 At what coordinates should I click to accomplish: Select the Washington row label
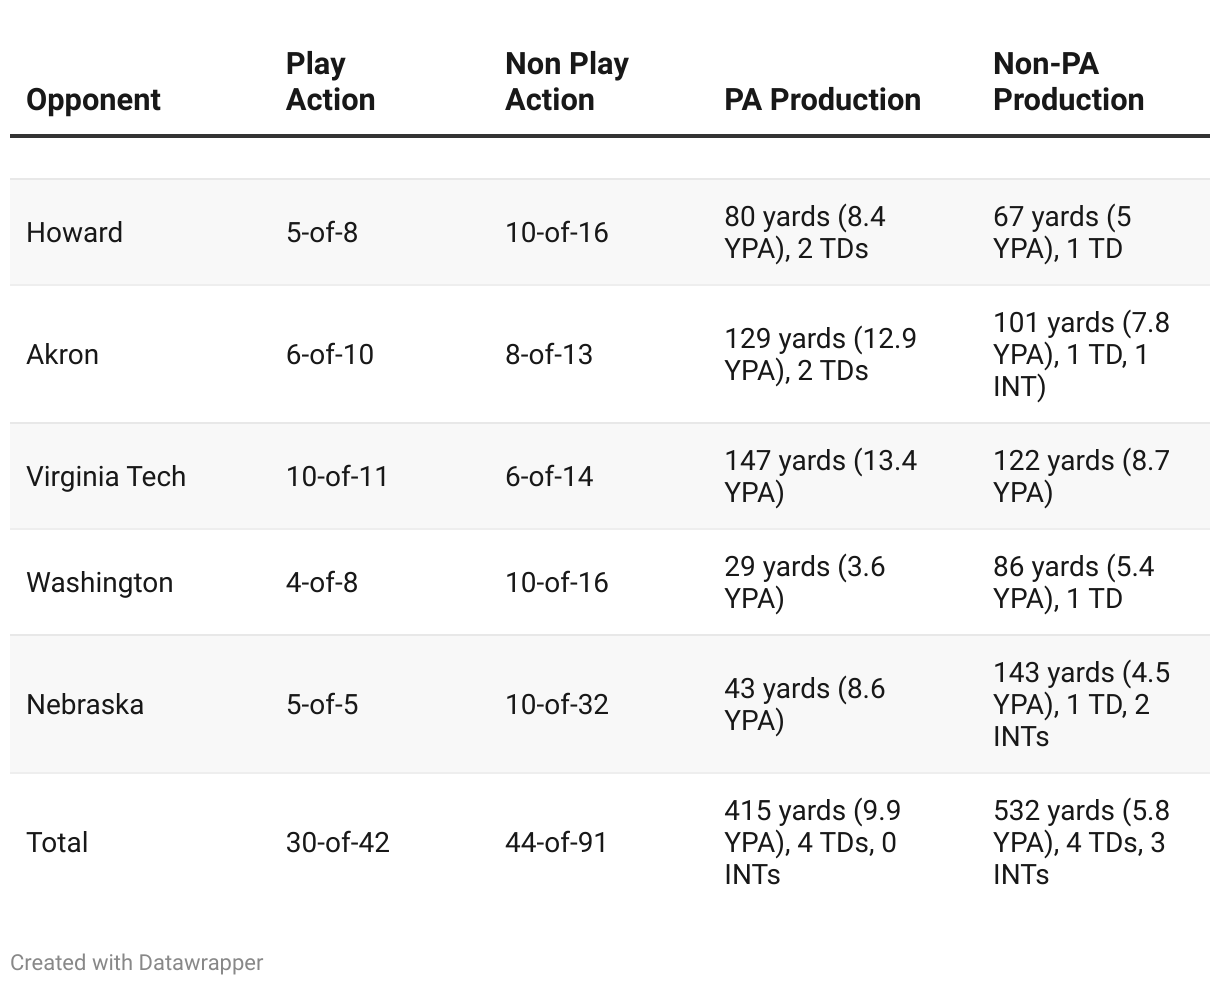[99, 583]
